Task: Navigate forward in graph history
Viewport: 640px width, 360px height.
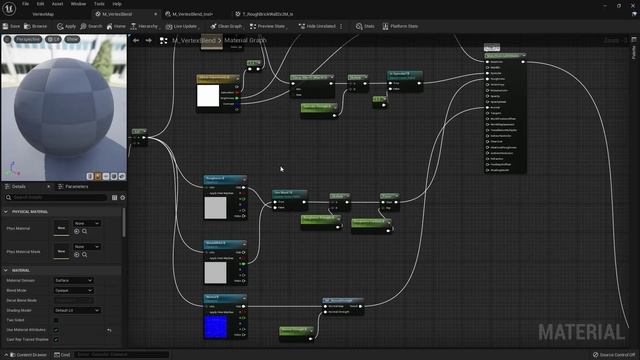Action: point(149,40)
